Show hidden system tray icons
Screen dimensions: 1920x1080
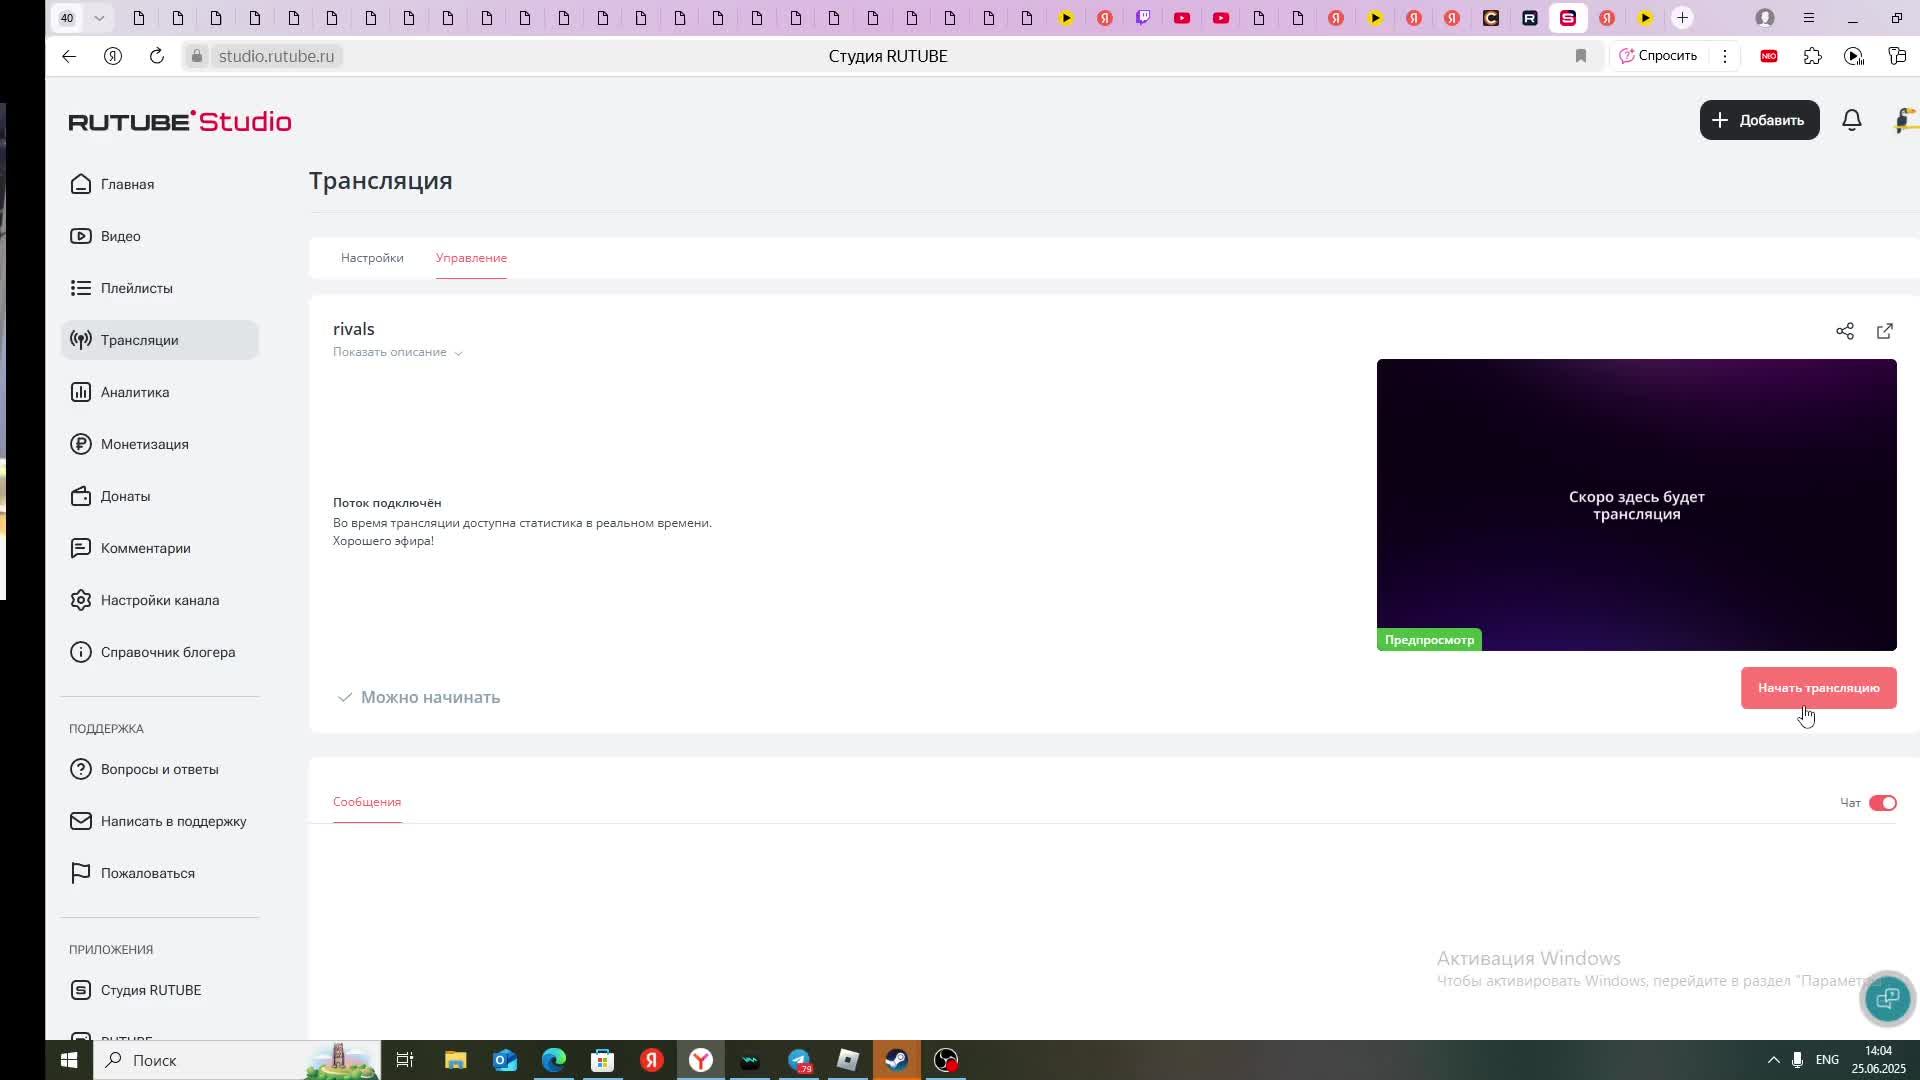pyautogui.click(x=1773, y=1060)
